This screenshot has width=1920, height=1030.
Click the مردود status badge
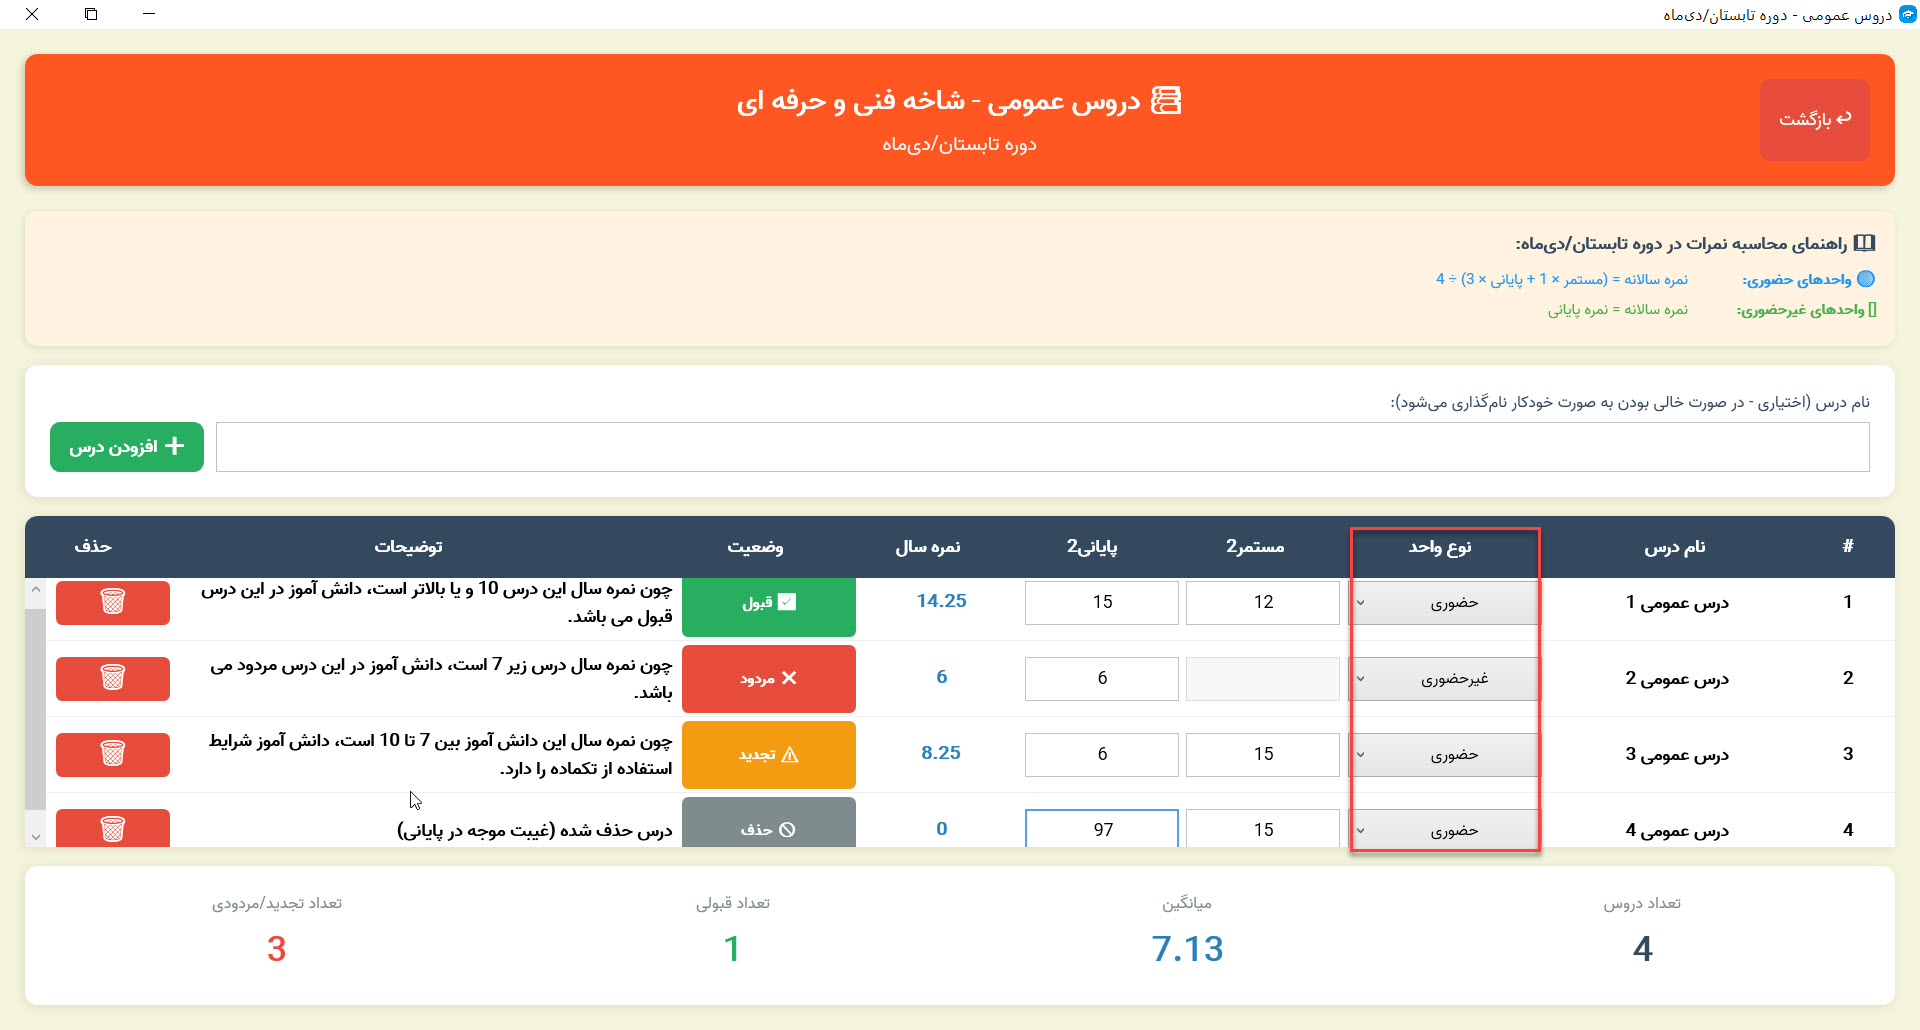(768, 678)
